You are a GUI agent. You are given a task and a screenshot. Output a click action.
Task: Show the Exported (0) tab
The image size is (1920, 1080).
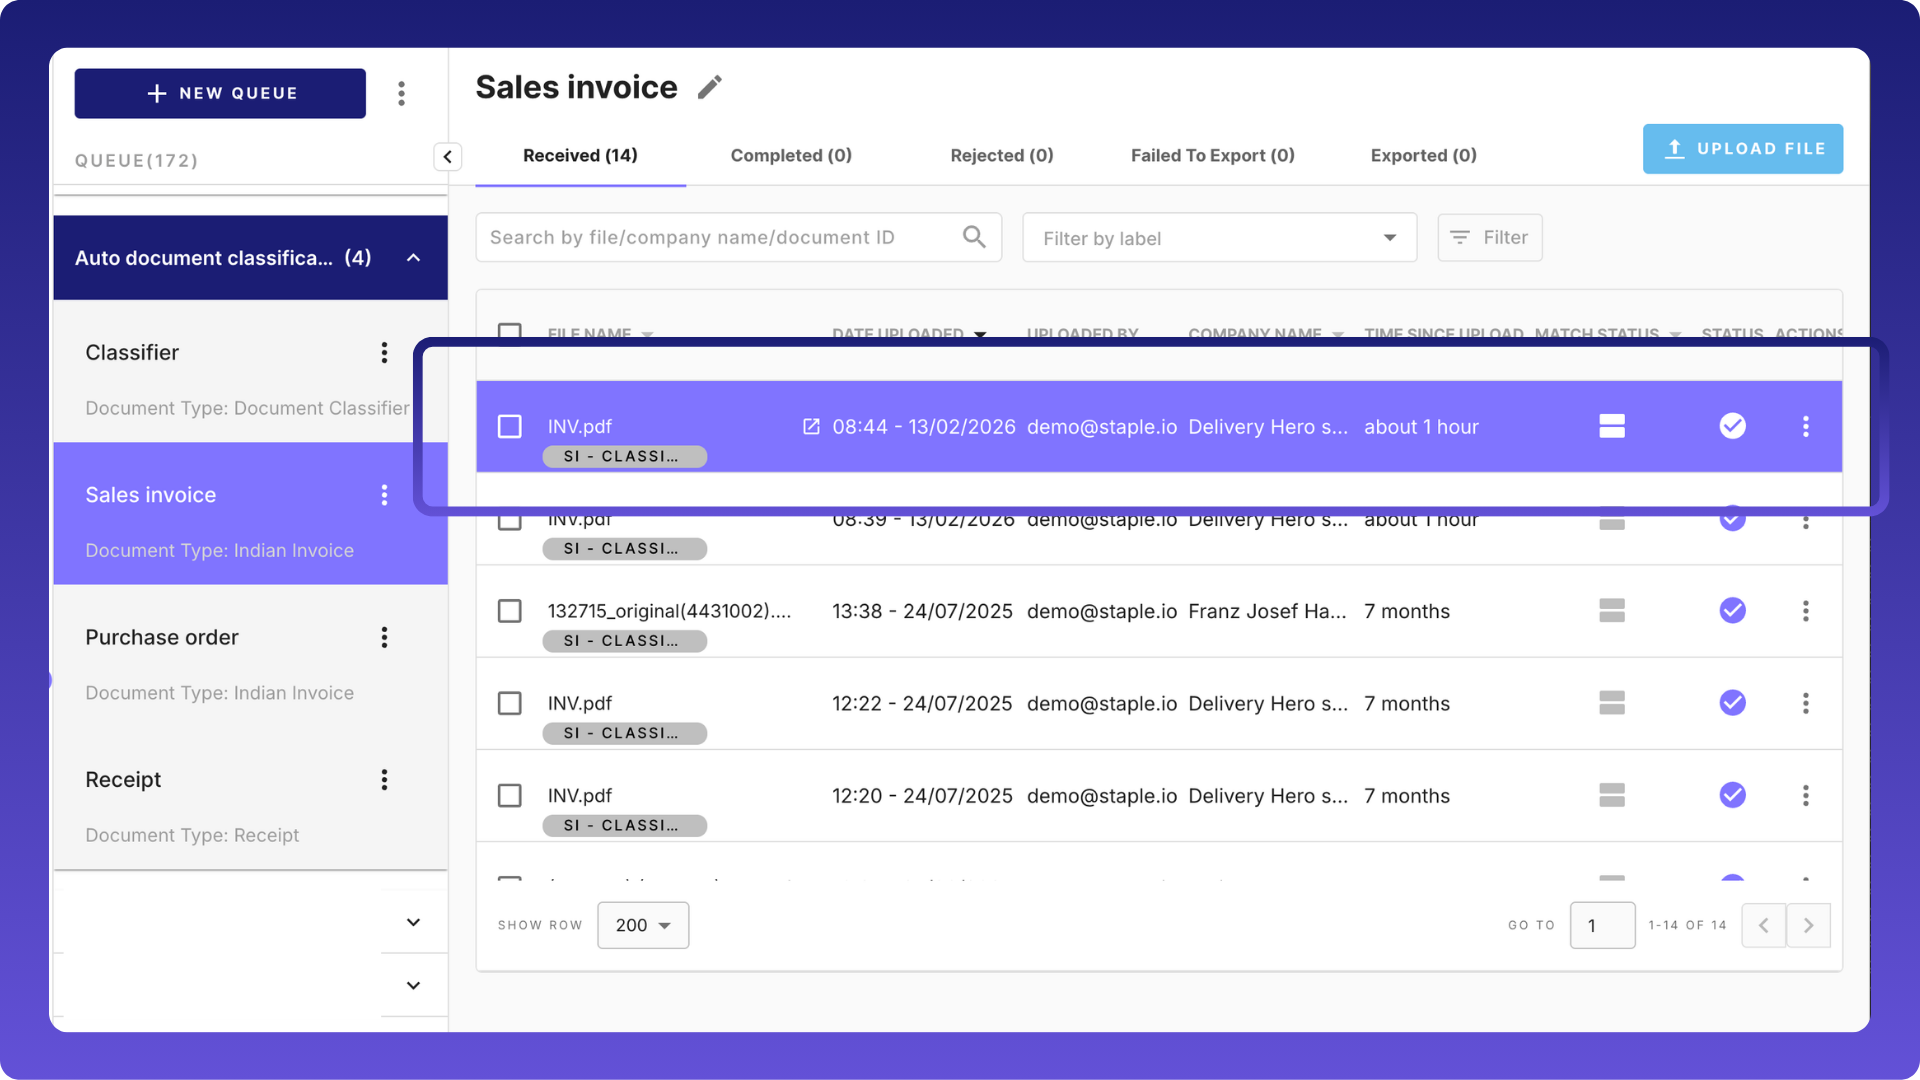[x=1424, y=156]
